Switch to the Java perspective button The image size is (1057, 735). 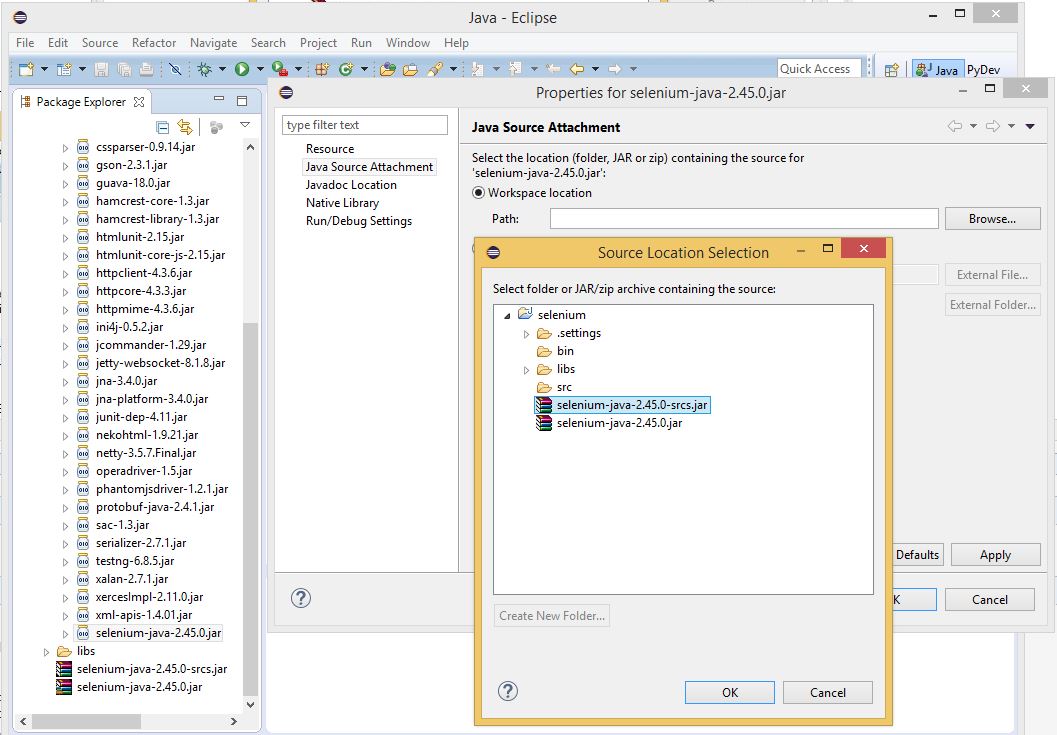point(937,69)
